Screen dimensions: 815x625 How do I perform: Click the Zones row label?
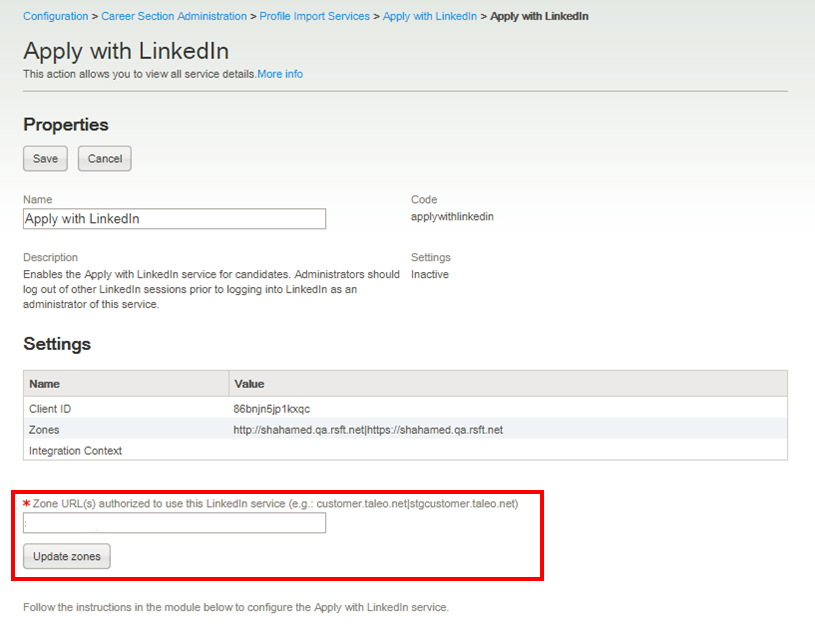44,429
